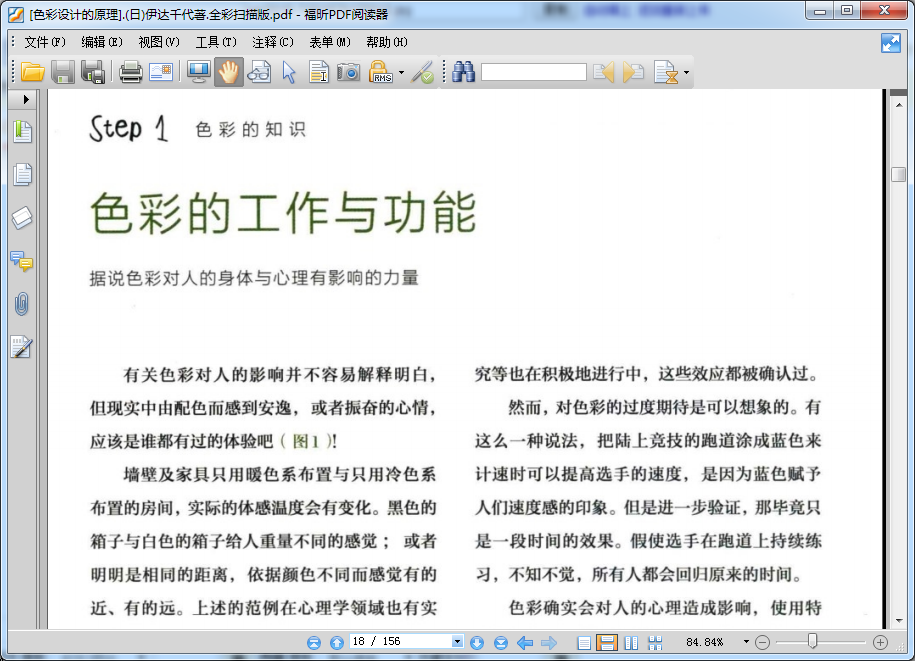Screen dimensions: 915x661
Task: Go to the previous page button
Action: [x=337, y=642]
